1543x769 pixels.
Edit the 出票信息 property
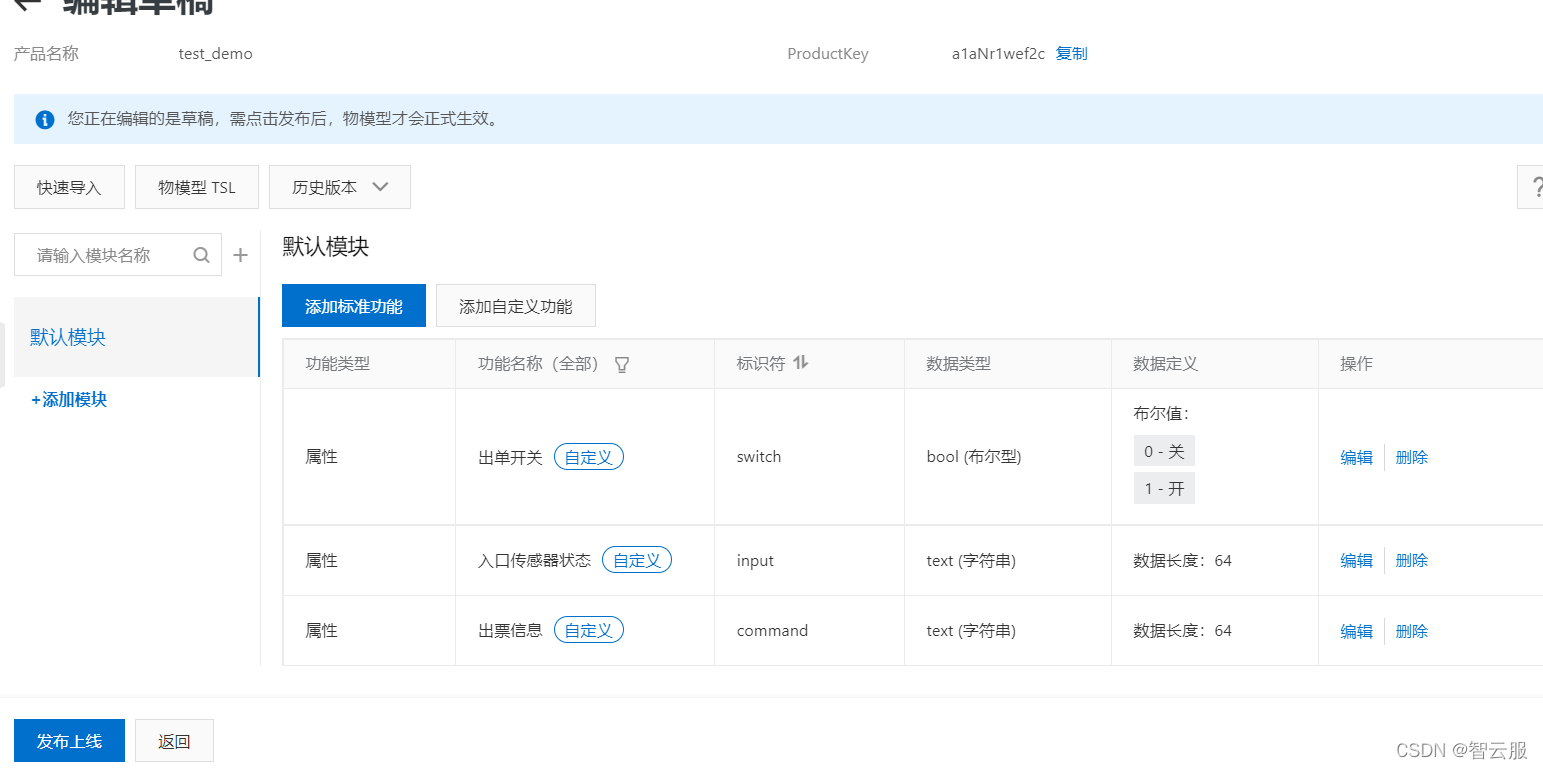click(x=1356, y=631)
